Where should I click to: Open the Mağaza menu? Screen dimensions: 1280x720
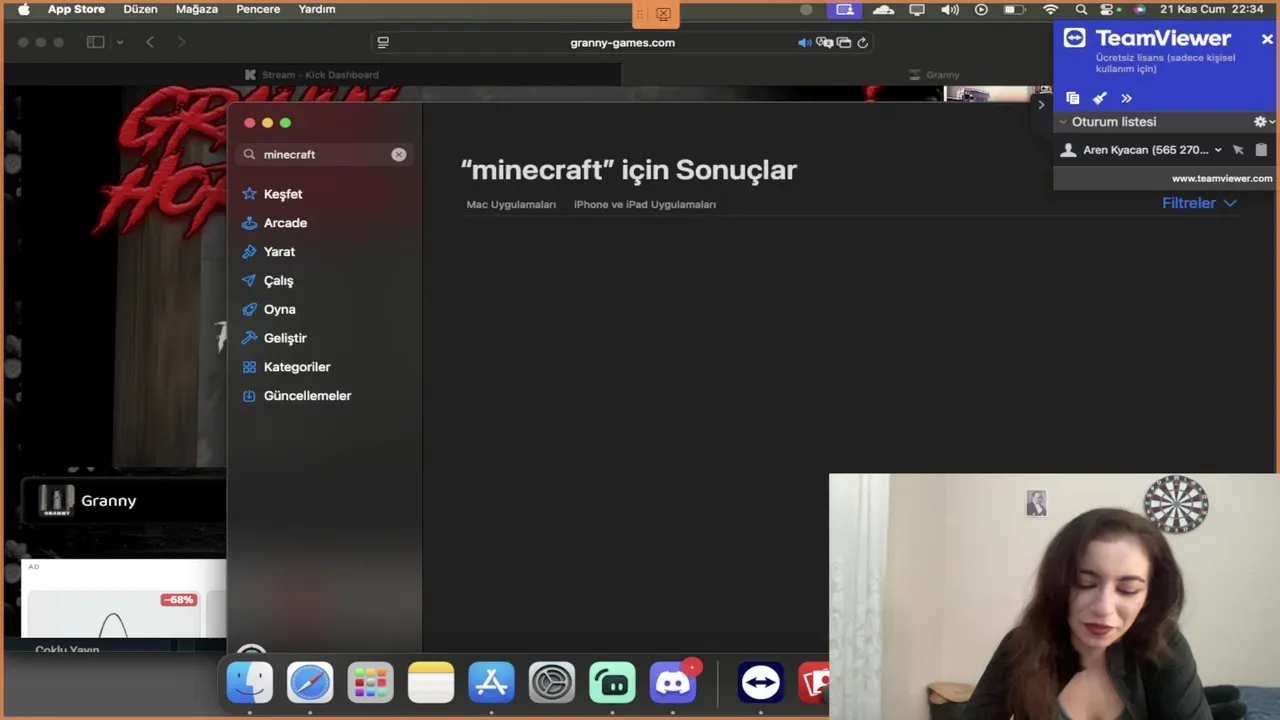coord(197,9)
